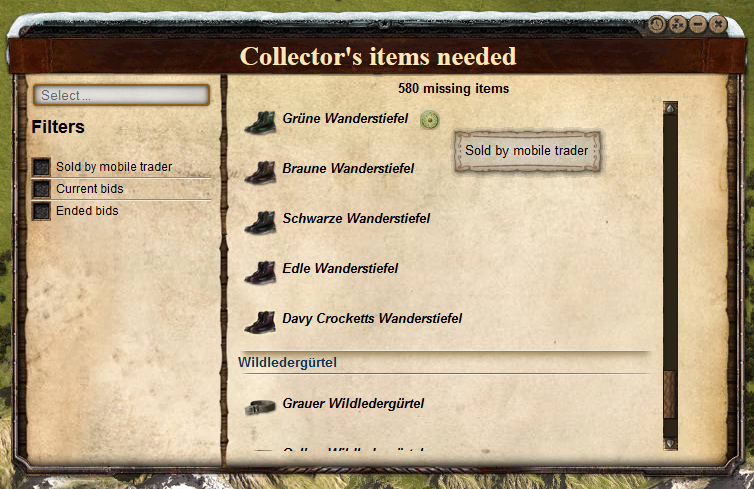This screenshot has height=489, width=754.
Task: Click the green Grüne Wanderstiefel boot icon
Action: (260, 122)
